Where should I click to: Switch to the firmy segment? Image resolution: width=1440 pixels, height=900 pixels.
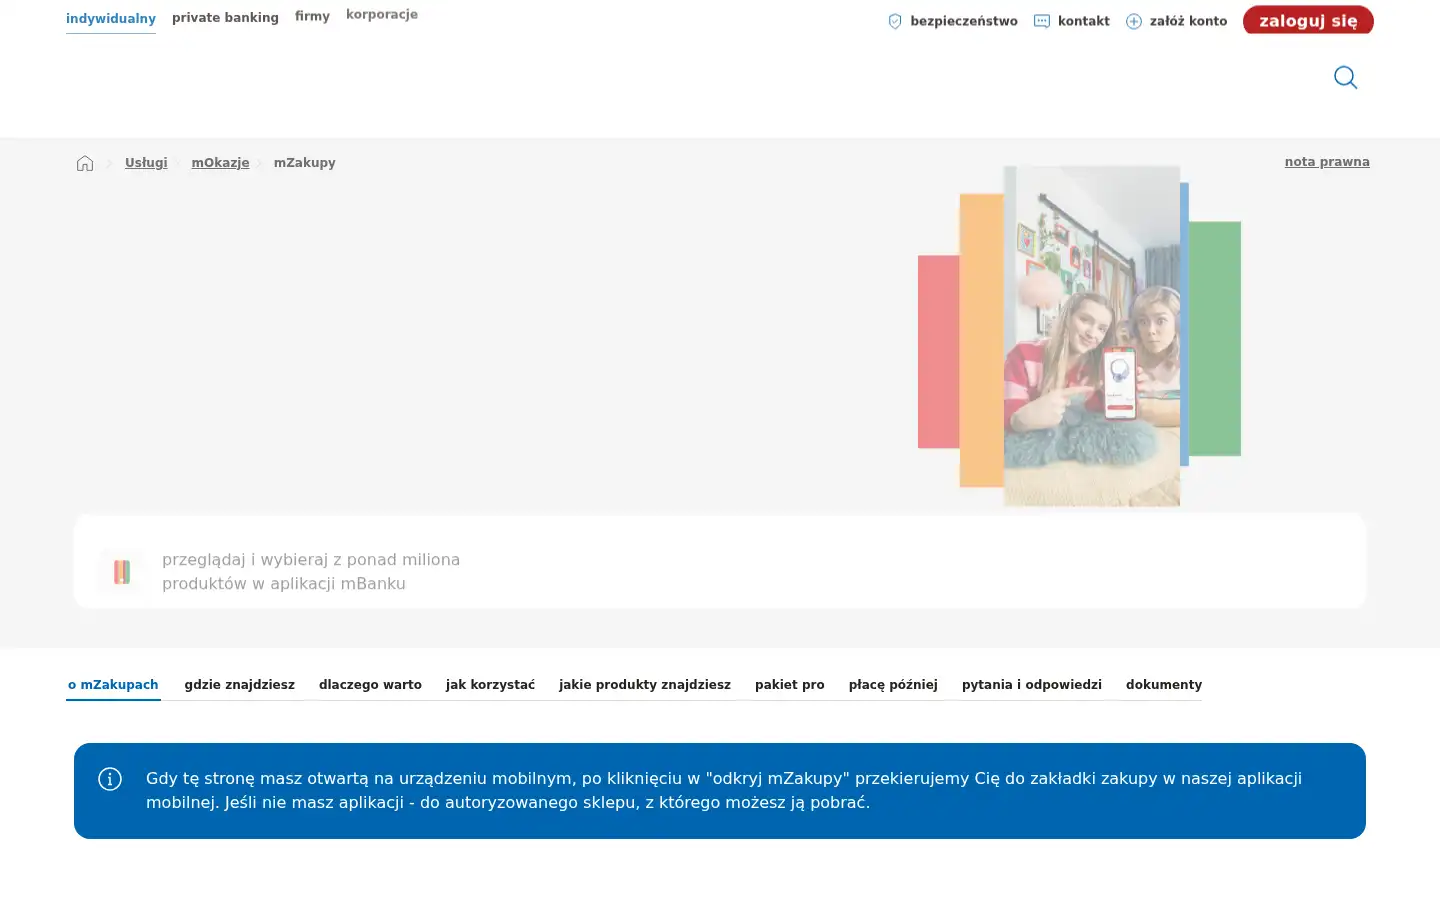312,16
